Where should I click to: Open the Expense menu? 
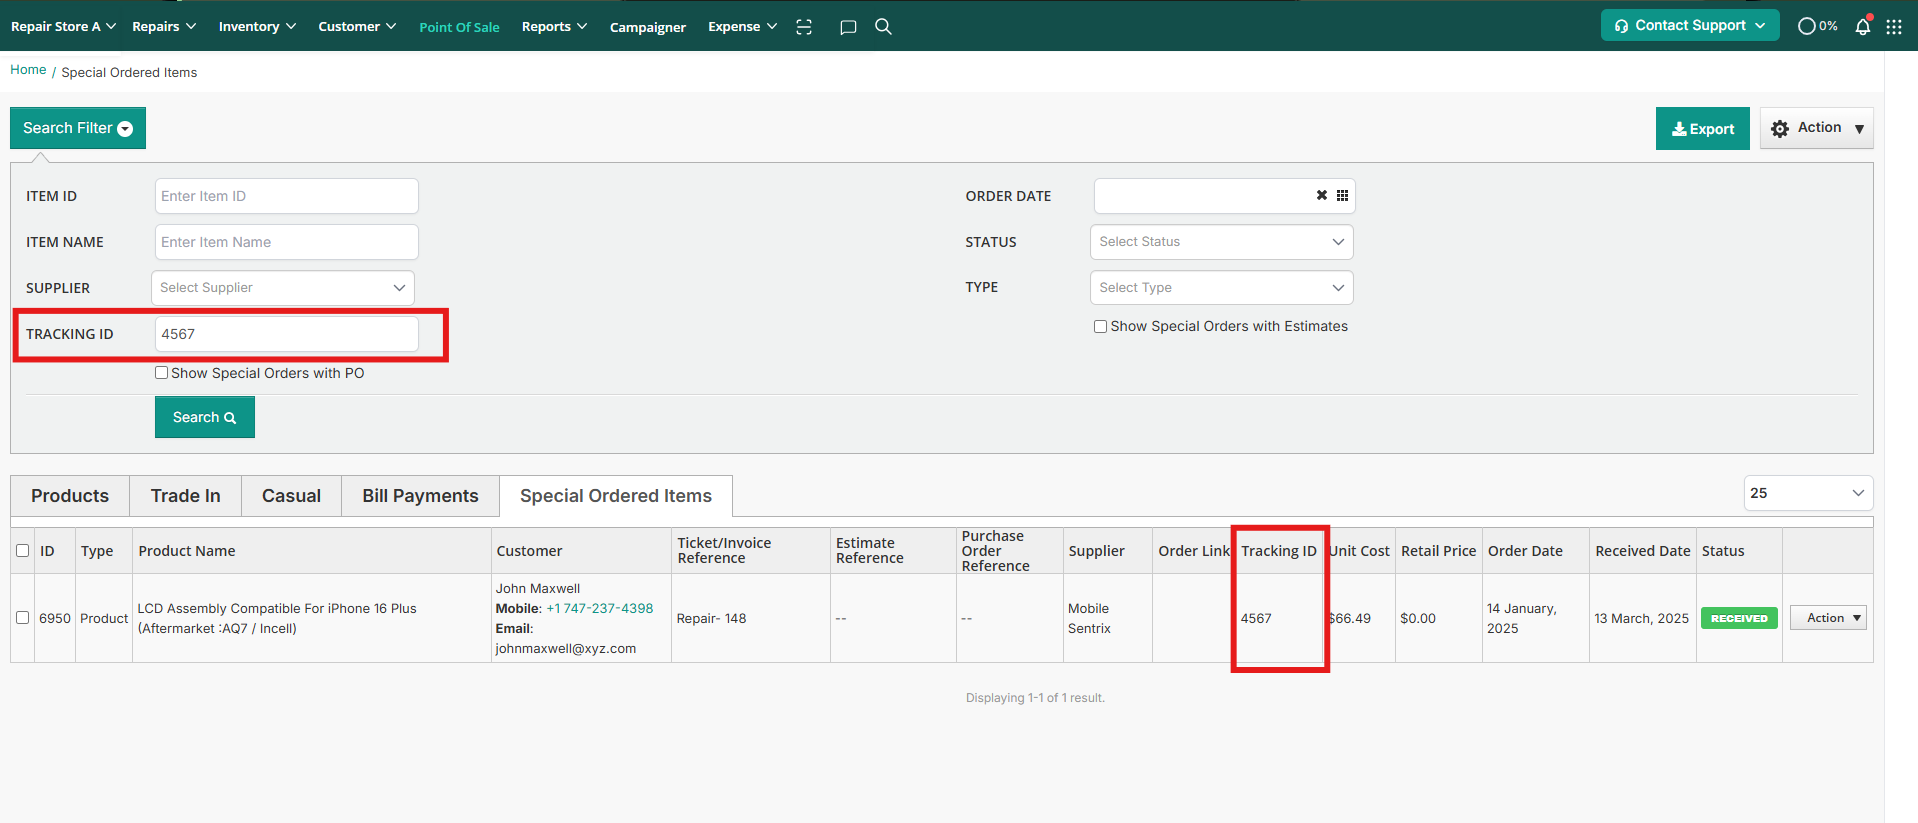[x=742, y=27]
